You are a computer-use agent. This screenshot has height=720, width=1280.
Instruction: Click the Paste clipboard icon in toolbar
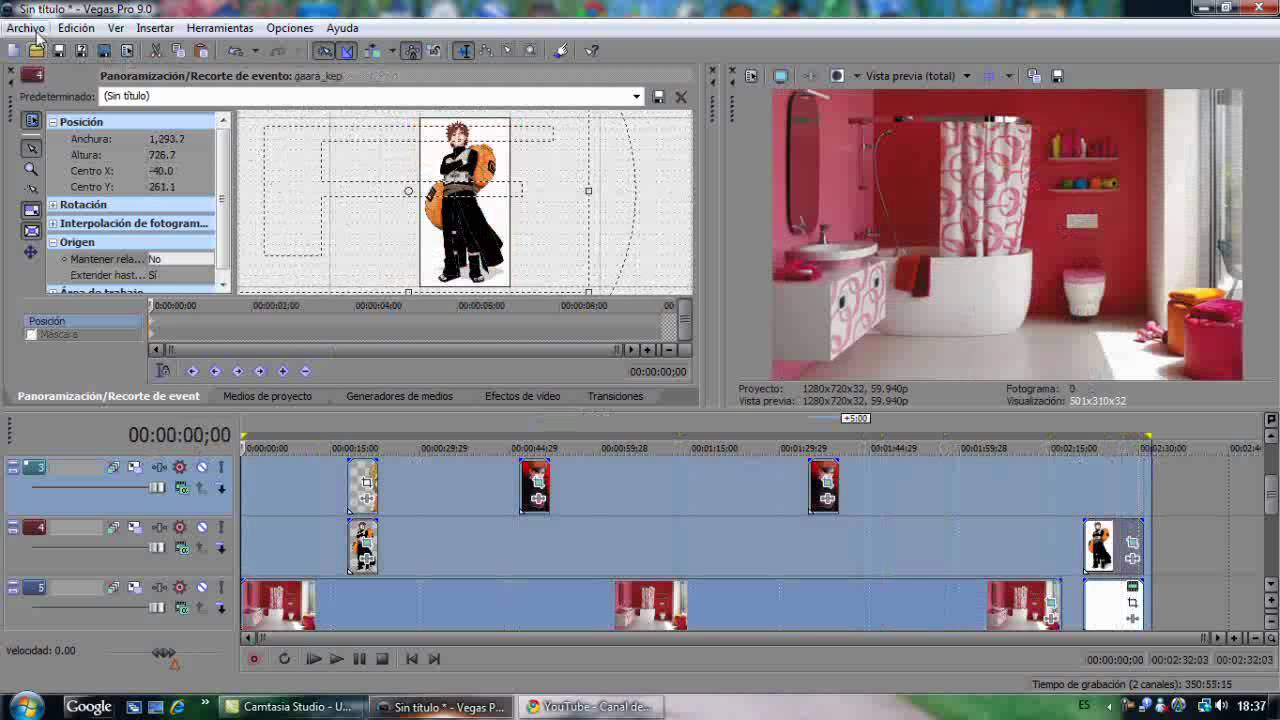click(201, 50)
